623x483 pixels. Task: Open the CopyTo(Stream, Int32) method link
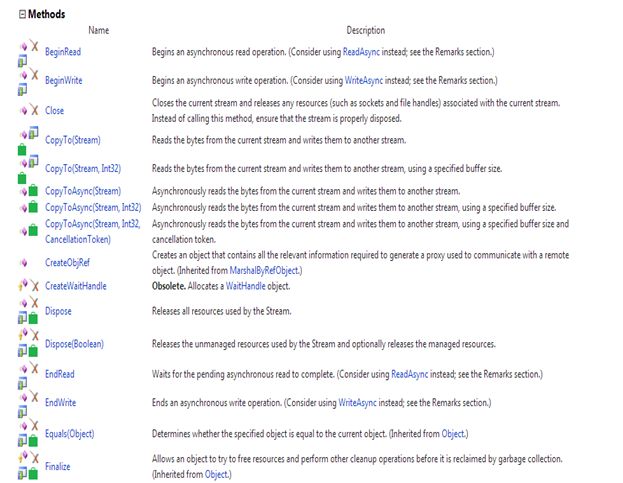click(83, 169)
